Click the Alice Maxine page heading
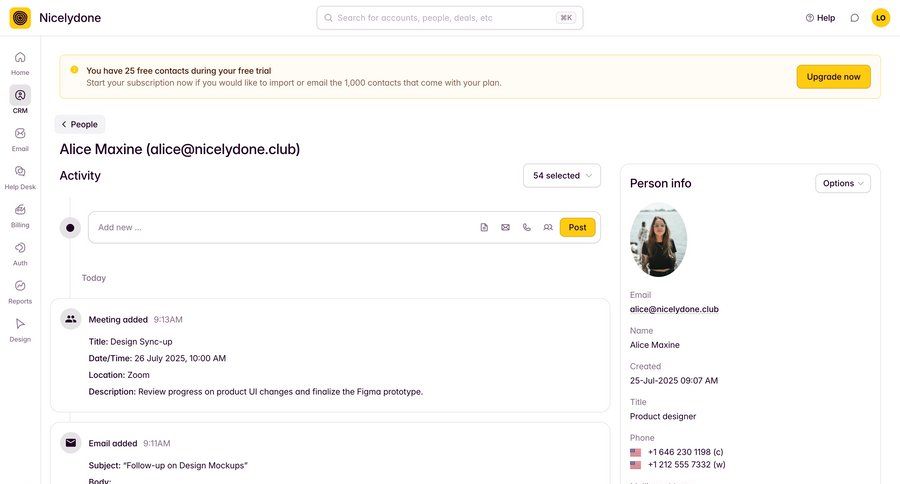Screen dimensions: 900x484 pos(180,149)
